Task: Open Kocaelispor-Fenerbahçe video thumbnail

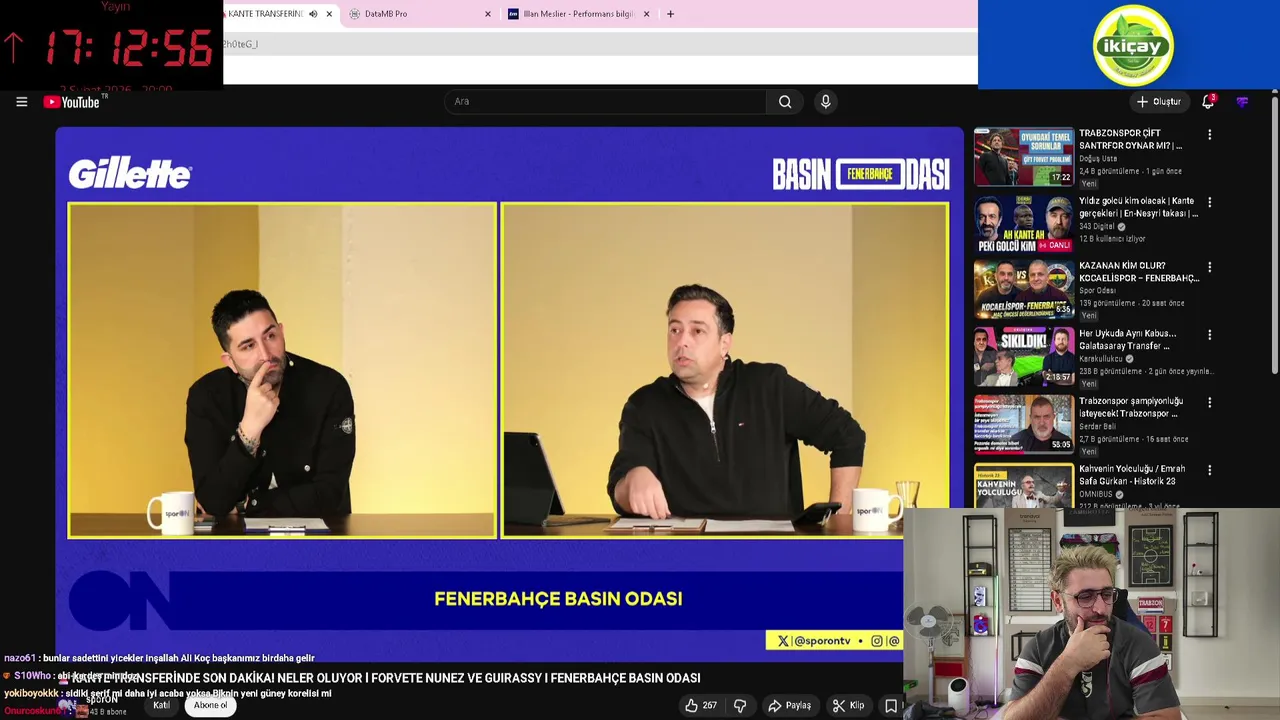Action: [x=1024, y=290]
